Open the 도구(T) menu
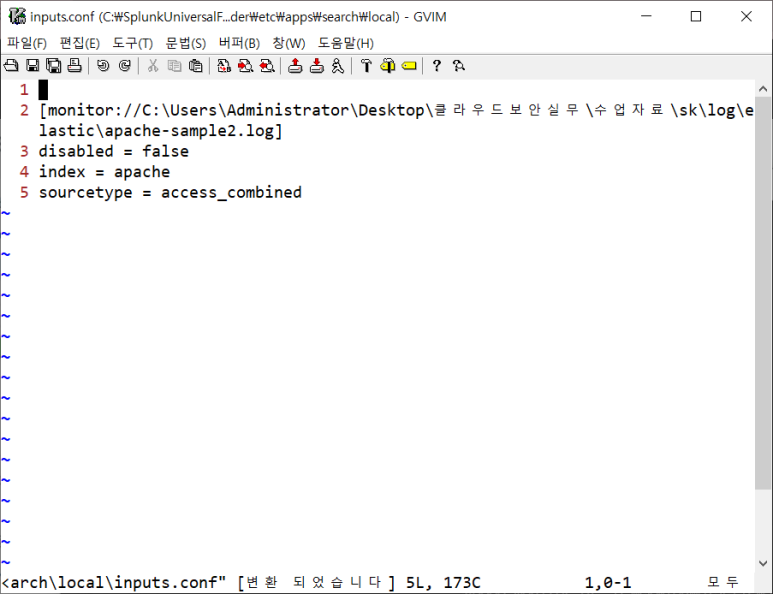 [133, 43]
